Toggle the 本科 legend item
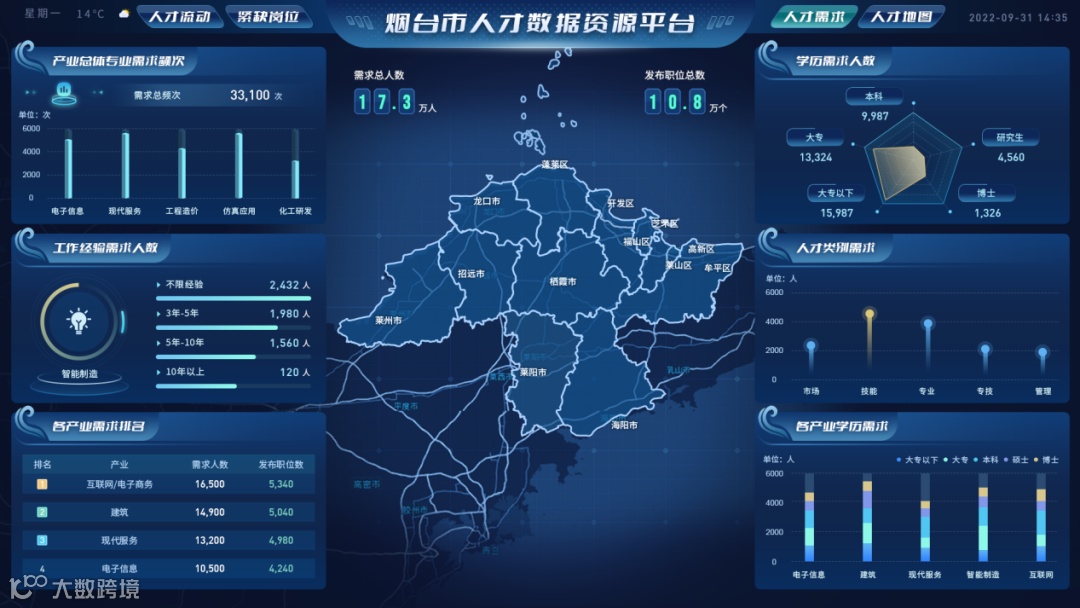The width and height of the screenshot is (1080, 608). [986, 460]
